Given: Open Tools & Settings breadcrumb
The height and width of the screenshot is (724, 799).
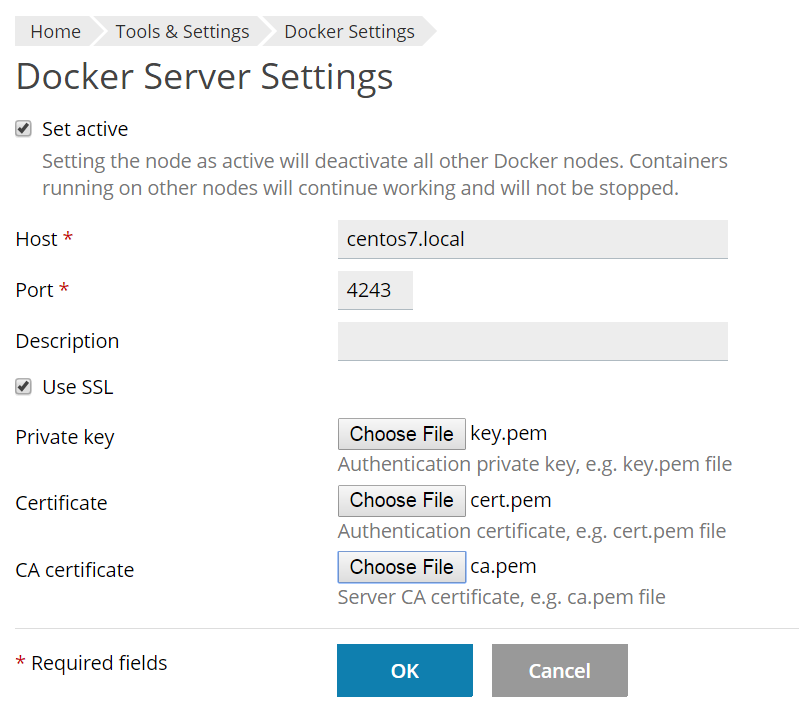Looking at the screenshot, I should (182, 32).
